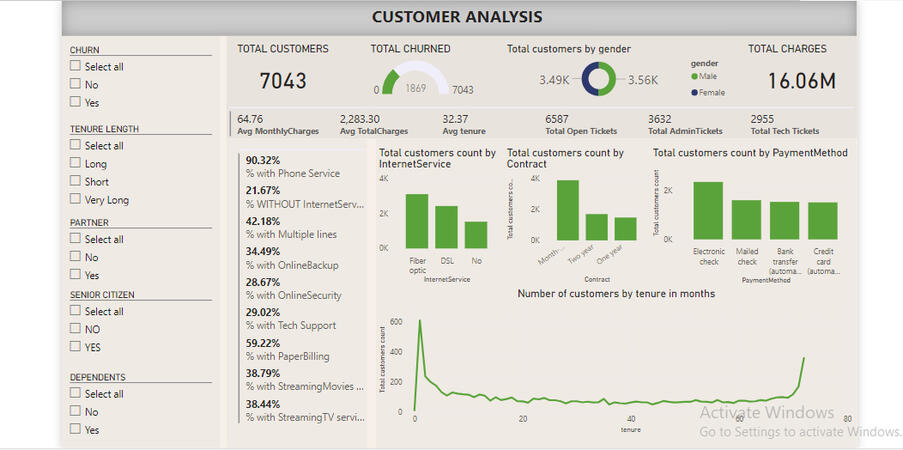Image resolution: width=903 pixels, height=450 pixels.
Task: Click the Male legend color dot
Action: coord(695,76)
